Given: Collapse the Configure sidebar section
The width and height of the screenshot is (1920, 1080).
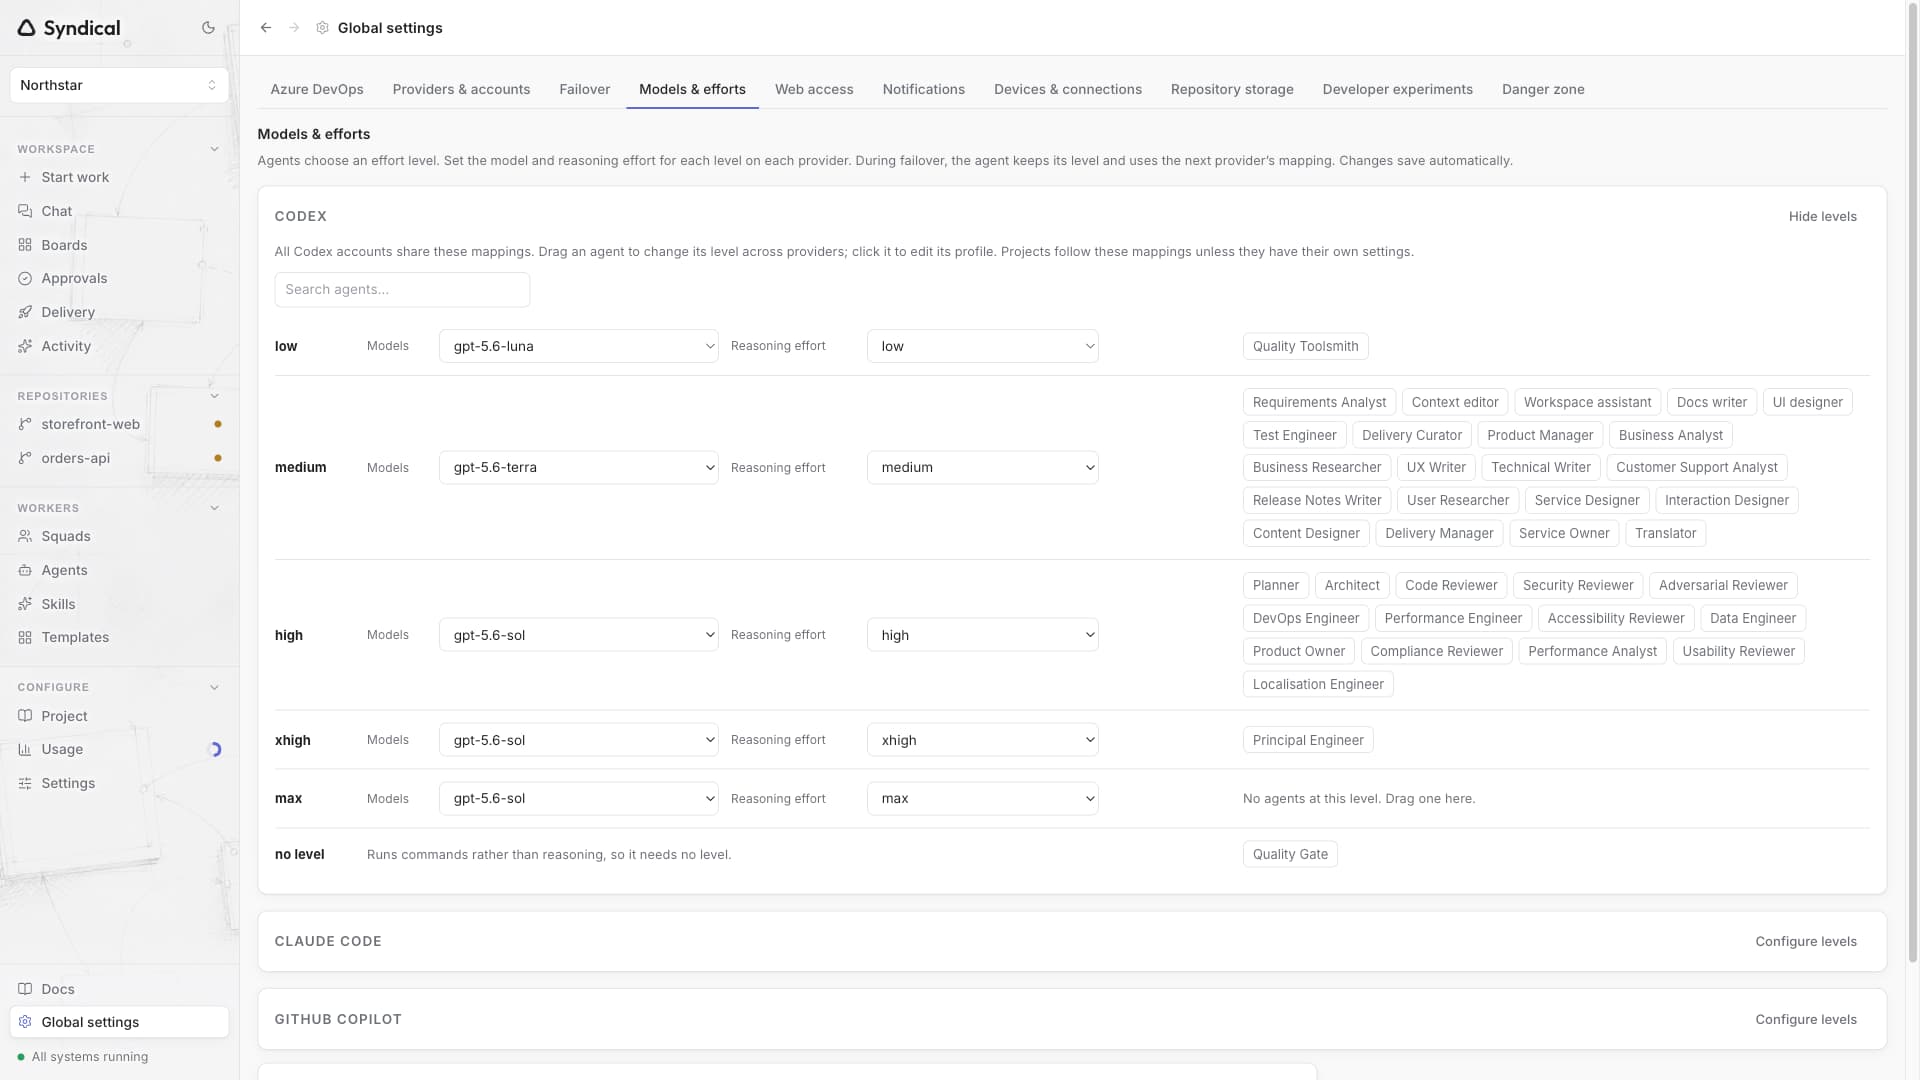Looking at the screenshot, I should pyautogui.click(x=214, y=687).
